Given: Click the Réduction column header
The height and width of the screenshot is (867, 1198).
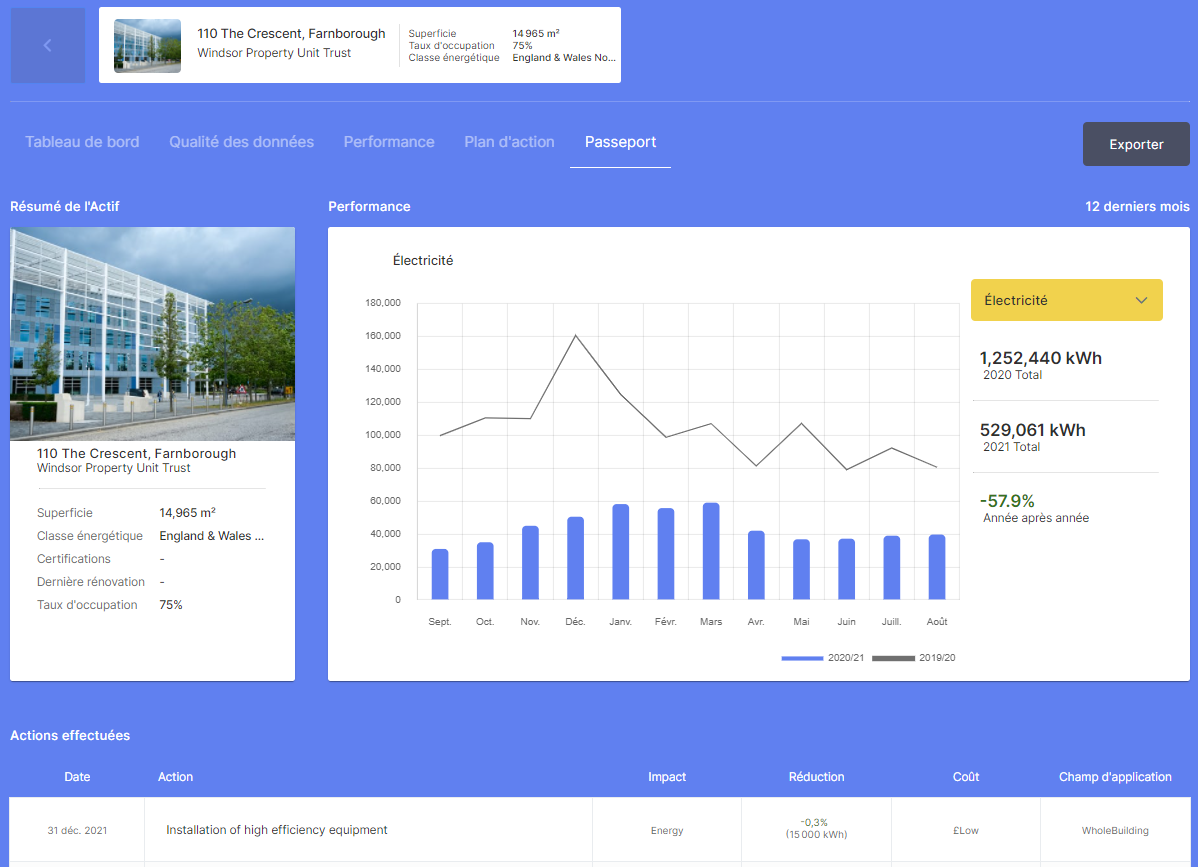Looking at the screenshot, I should pos(816,777).
